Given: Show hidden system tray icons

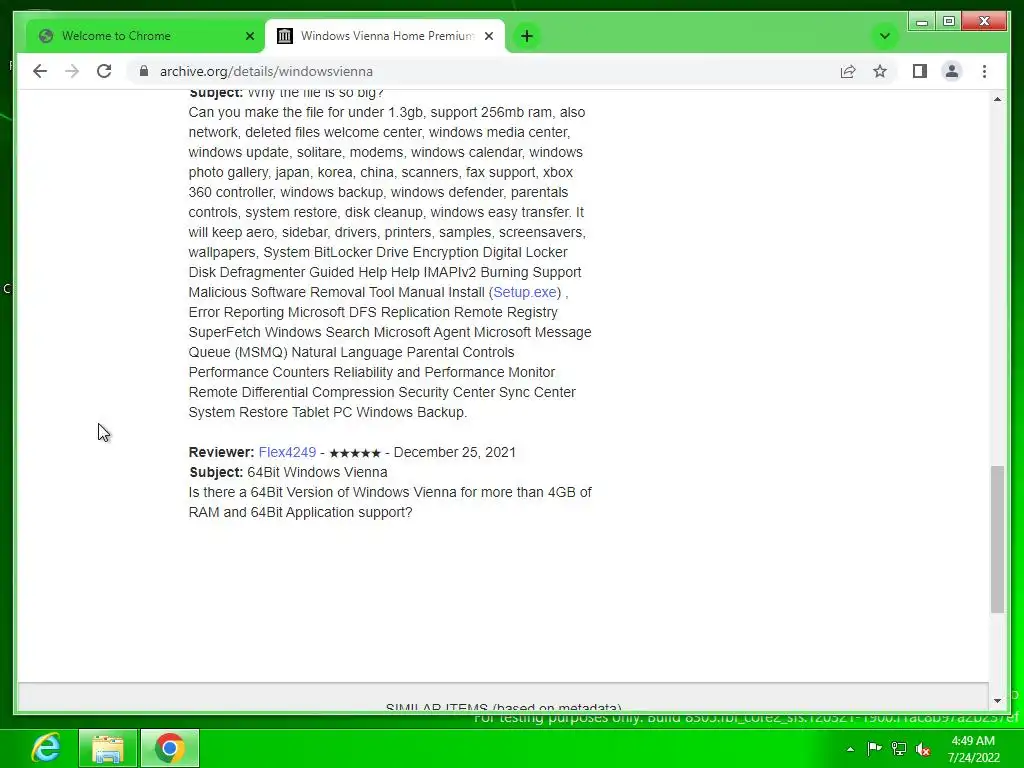Looking at the screenshot, I should pos(850,749).
